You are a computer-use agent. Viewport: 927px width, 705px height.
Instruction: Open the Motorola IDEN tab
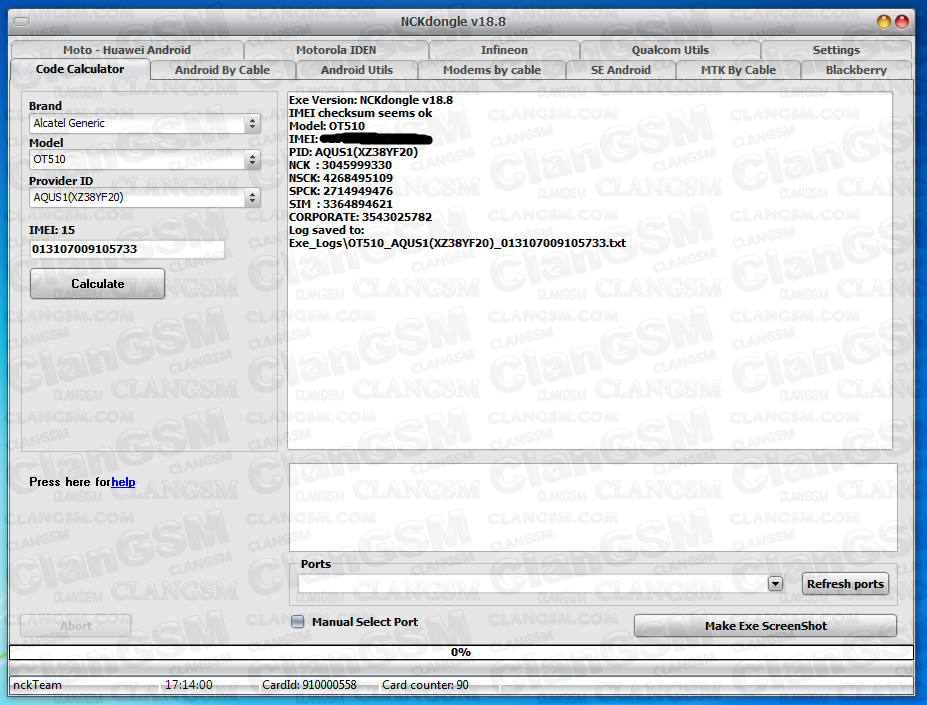[x=336, y=50]
